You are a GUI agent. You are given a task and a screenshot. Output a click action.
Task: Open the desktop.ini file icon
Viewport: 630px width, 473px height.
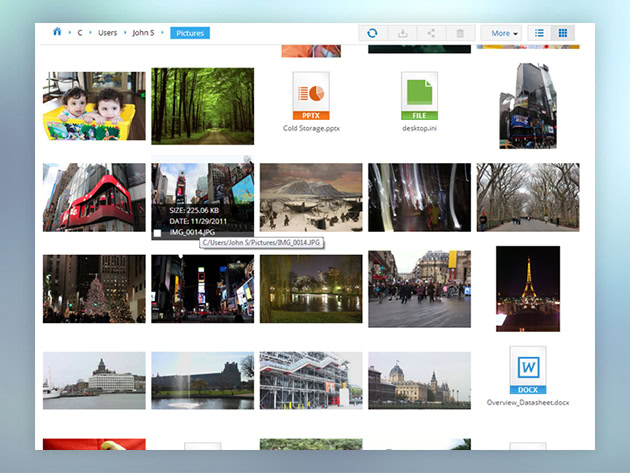[x=419, y=96]
